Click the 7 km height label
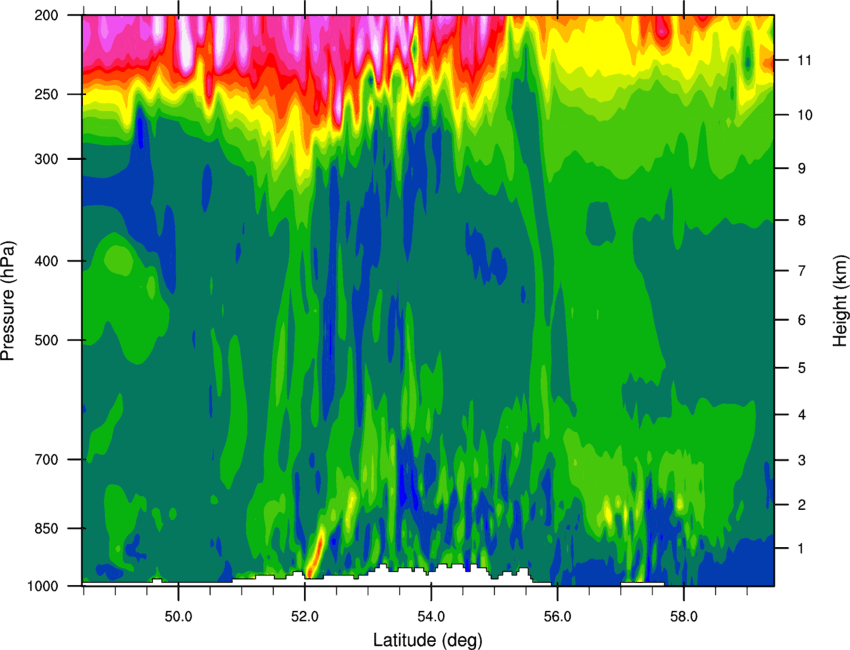 [x=802, y=271]
